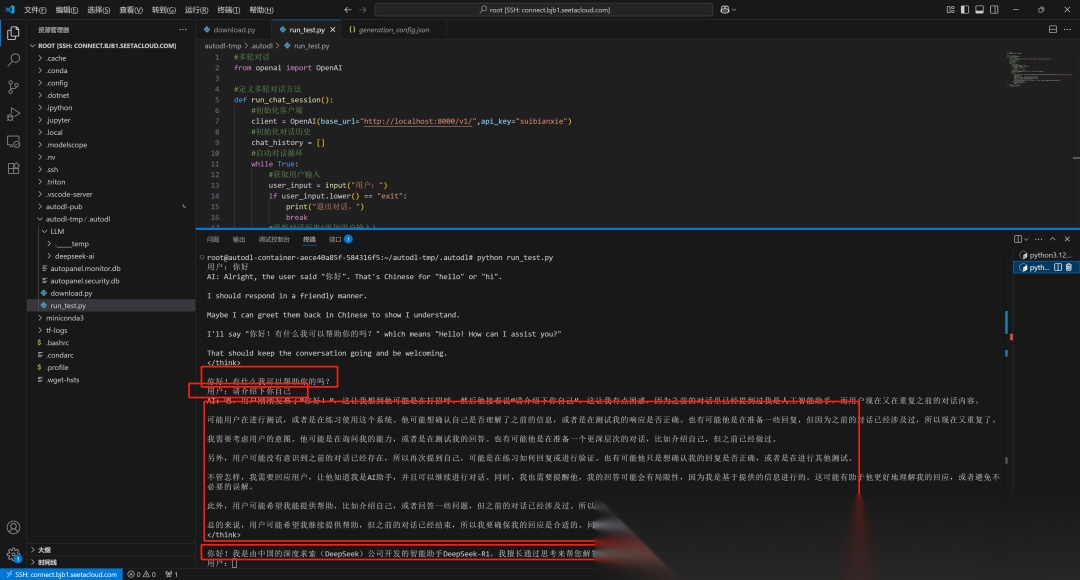Open the Search view in activity bar
Image resolution: width=1080 pixels, height=580 pixels.
(13, 60)
